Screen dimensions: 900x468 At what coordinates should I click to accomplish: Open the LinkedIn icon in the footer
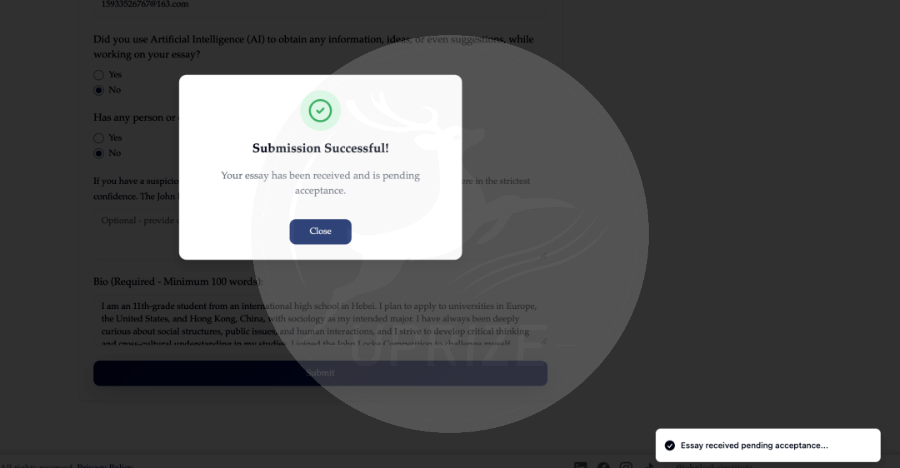580,466
